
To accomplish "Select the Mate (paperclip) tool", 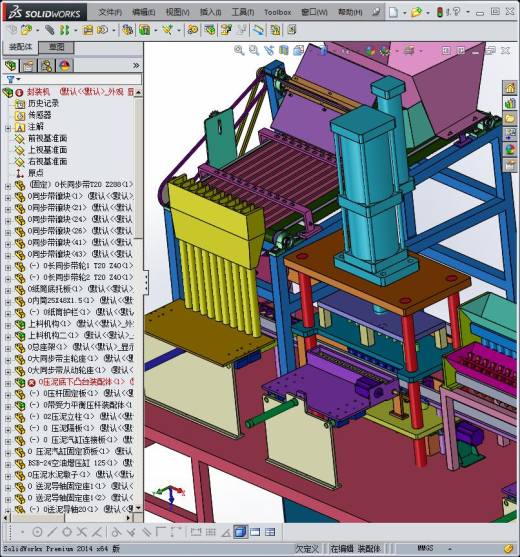I will (49, 30).
